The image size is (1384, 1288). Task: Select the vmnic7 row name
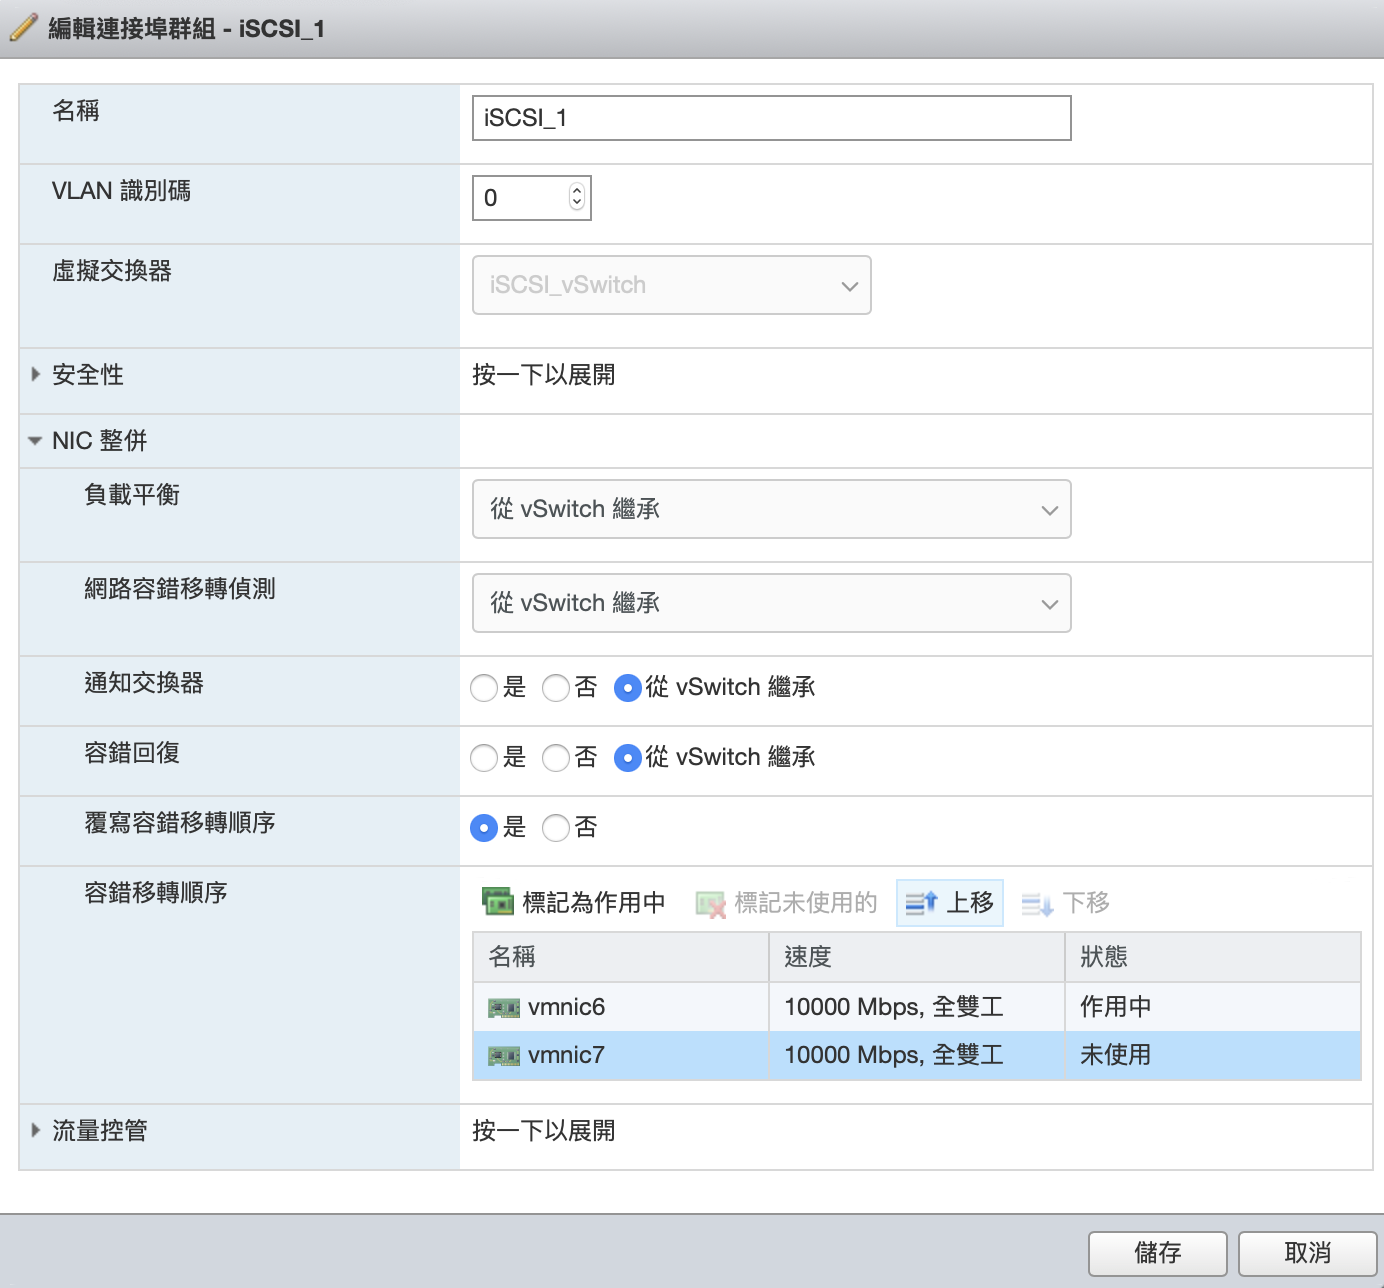pos(566,1055)
